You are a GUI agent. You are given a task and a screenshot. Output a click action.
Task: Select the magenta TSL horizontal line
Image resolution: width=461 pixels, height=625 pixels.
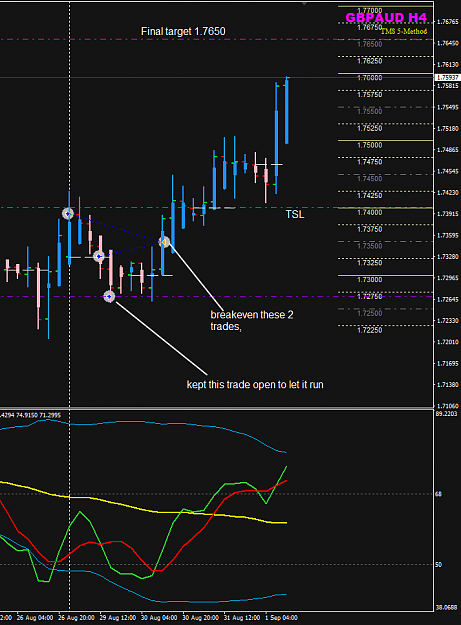pyautogui.click(x=216, y=208)
